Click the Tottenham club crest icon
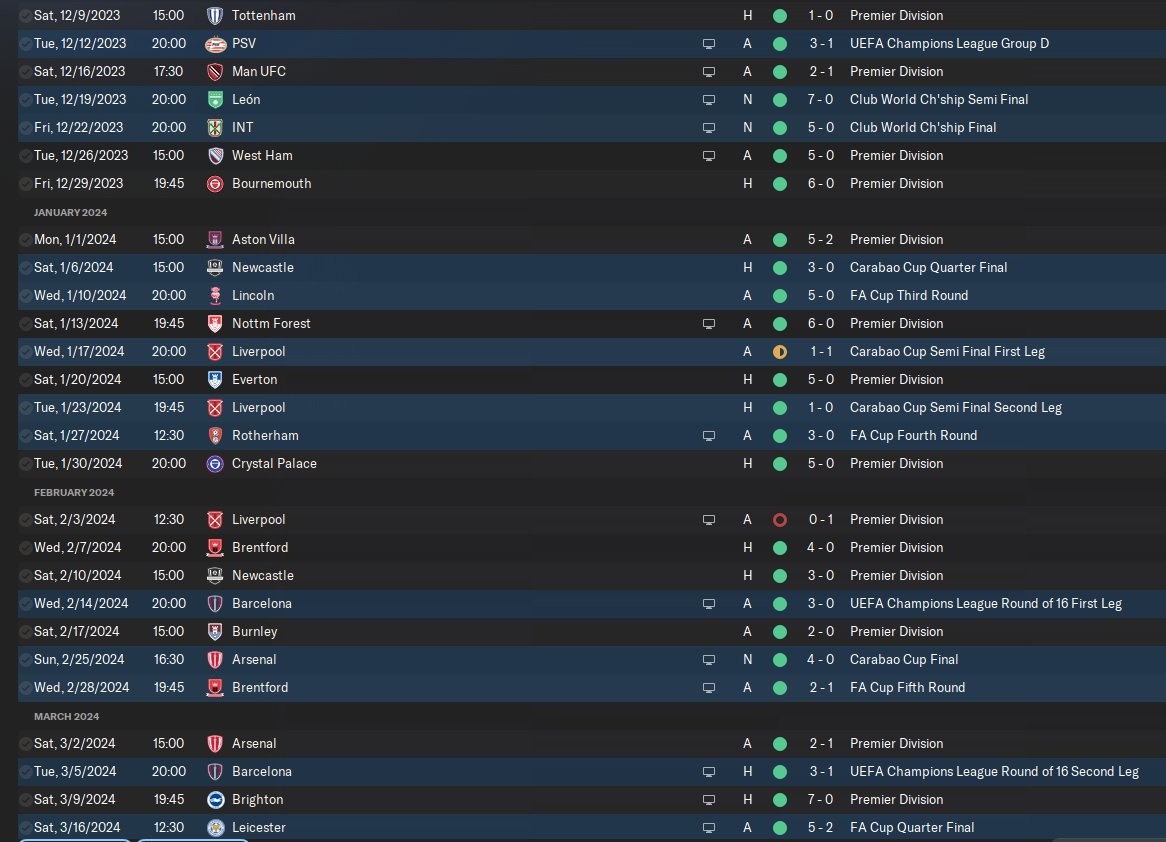 click(x=215, y=16)
